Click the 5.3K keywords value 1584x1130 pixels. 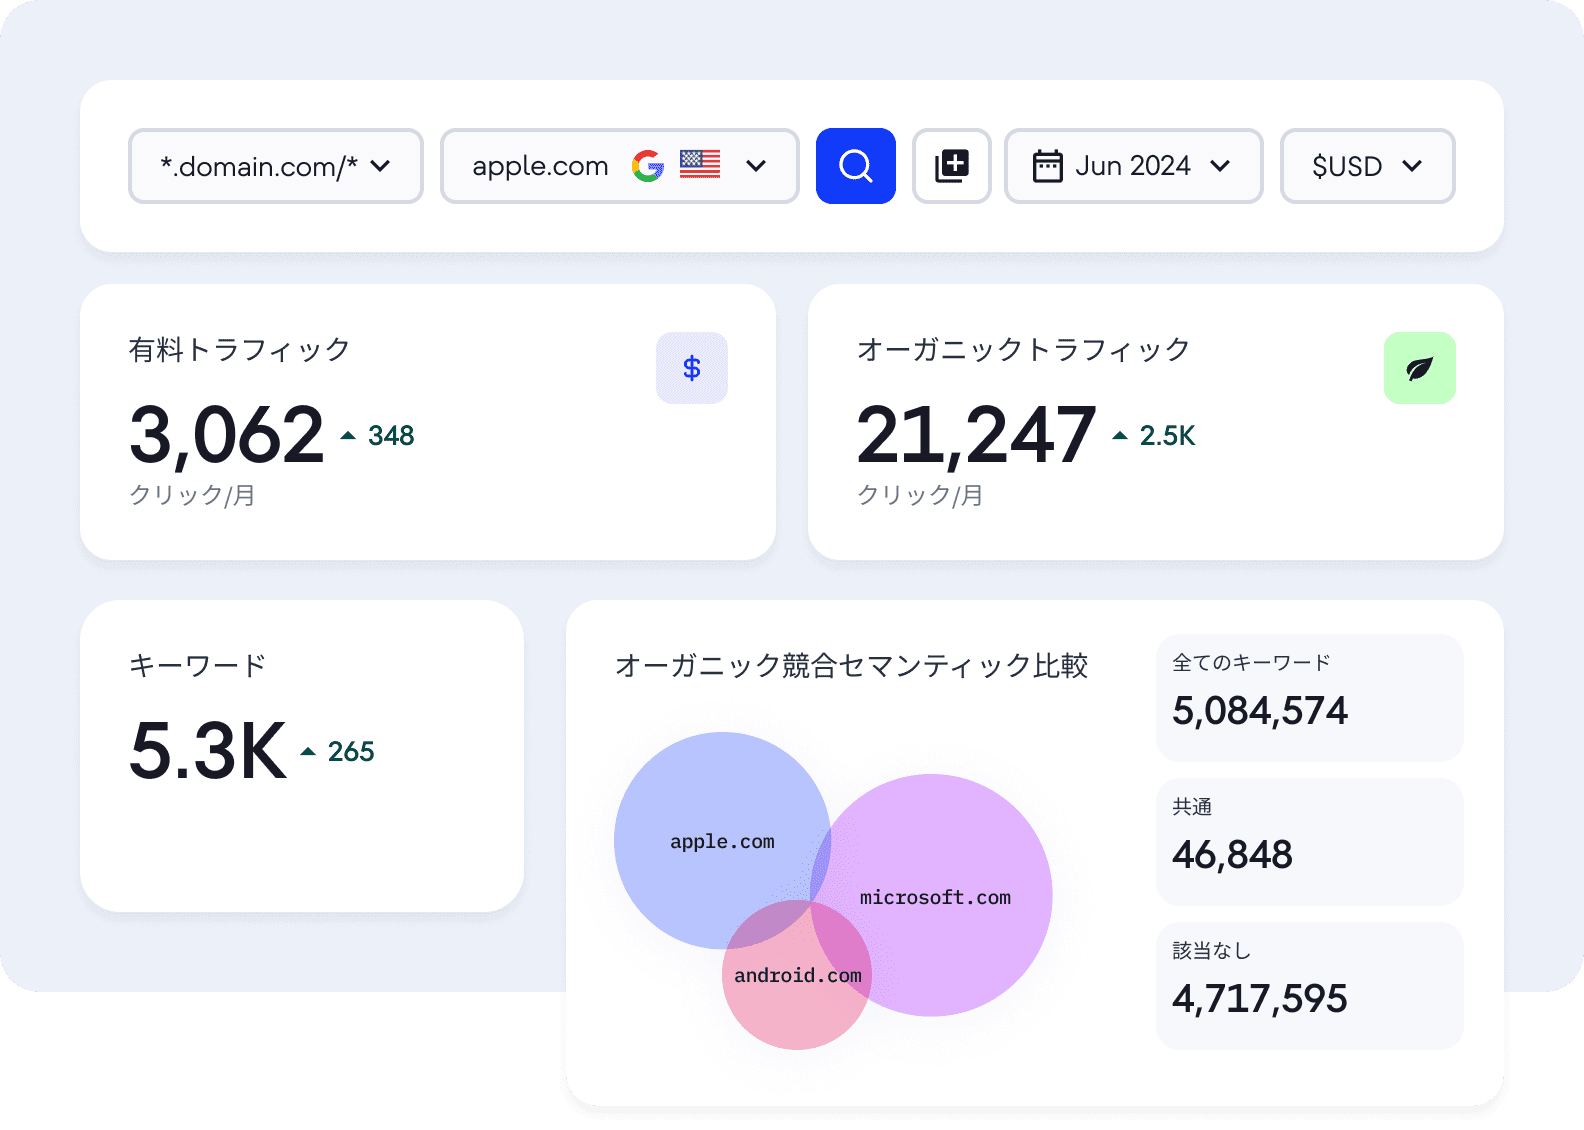point(208,752)
